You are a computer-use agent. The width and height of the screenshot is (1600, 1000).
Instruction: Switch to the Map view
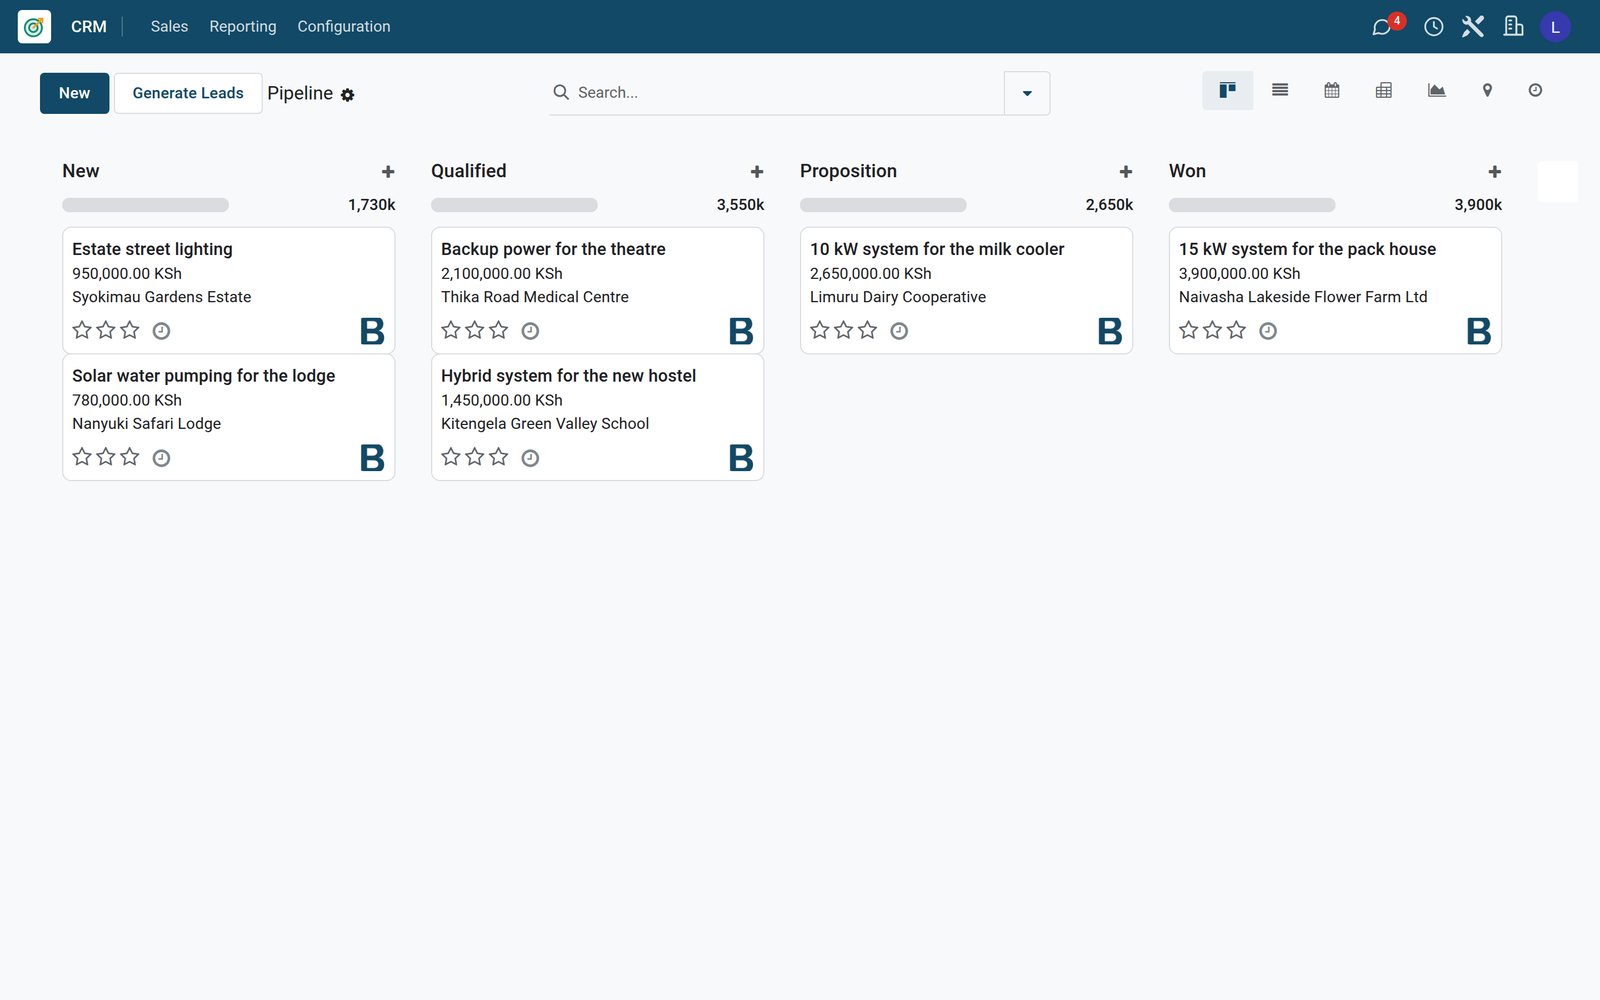click(x=1487, y=91)
